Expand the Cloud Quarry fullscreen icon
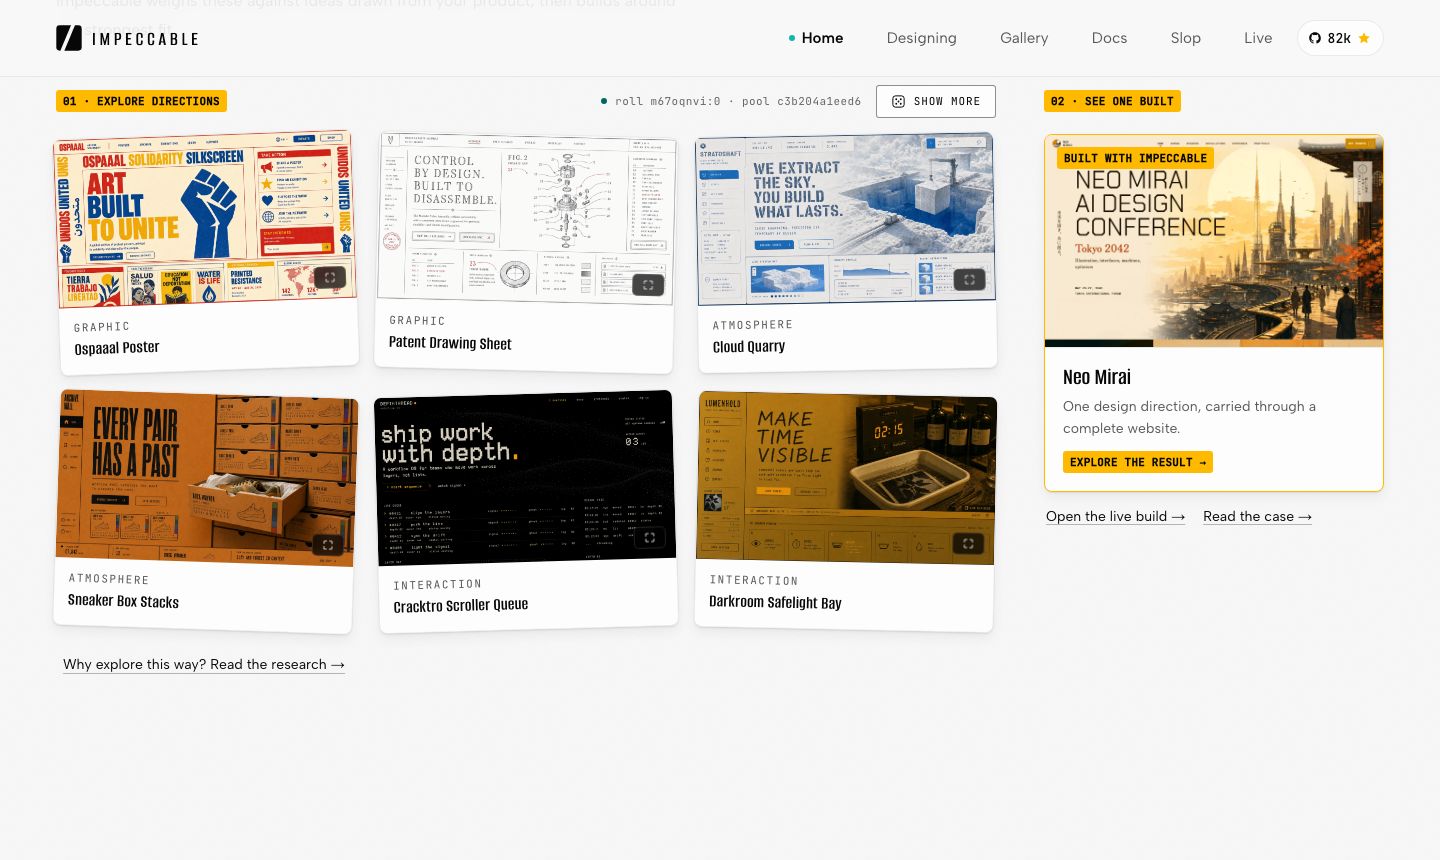Image resolution: width=1440 pixels, height=860 pixels. click(969, 280)
